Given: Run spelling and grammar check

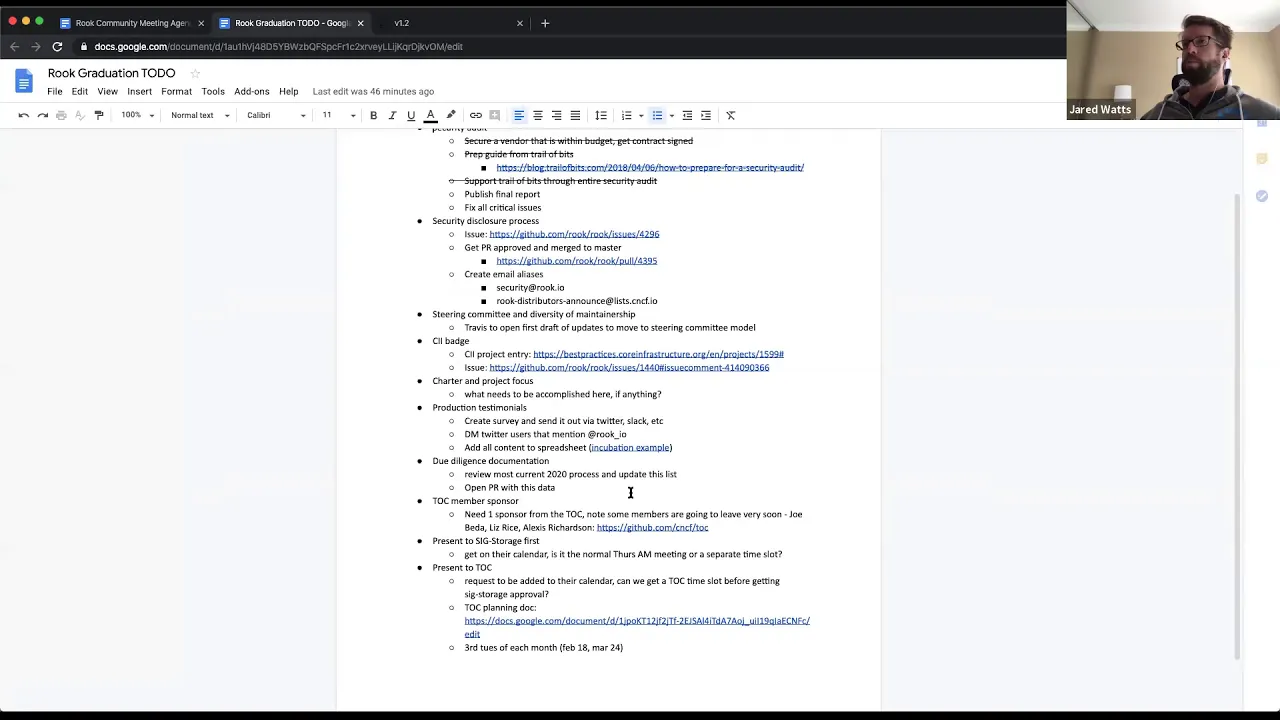Looking at the screenshot, I should tap(80, 115).
